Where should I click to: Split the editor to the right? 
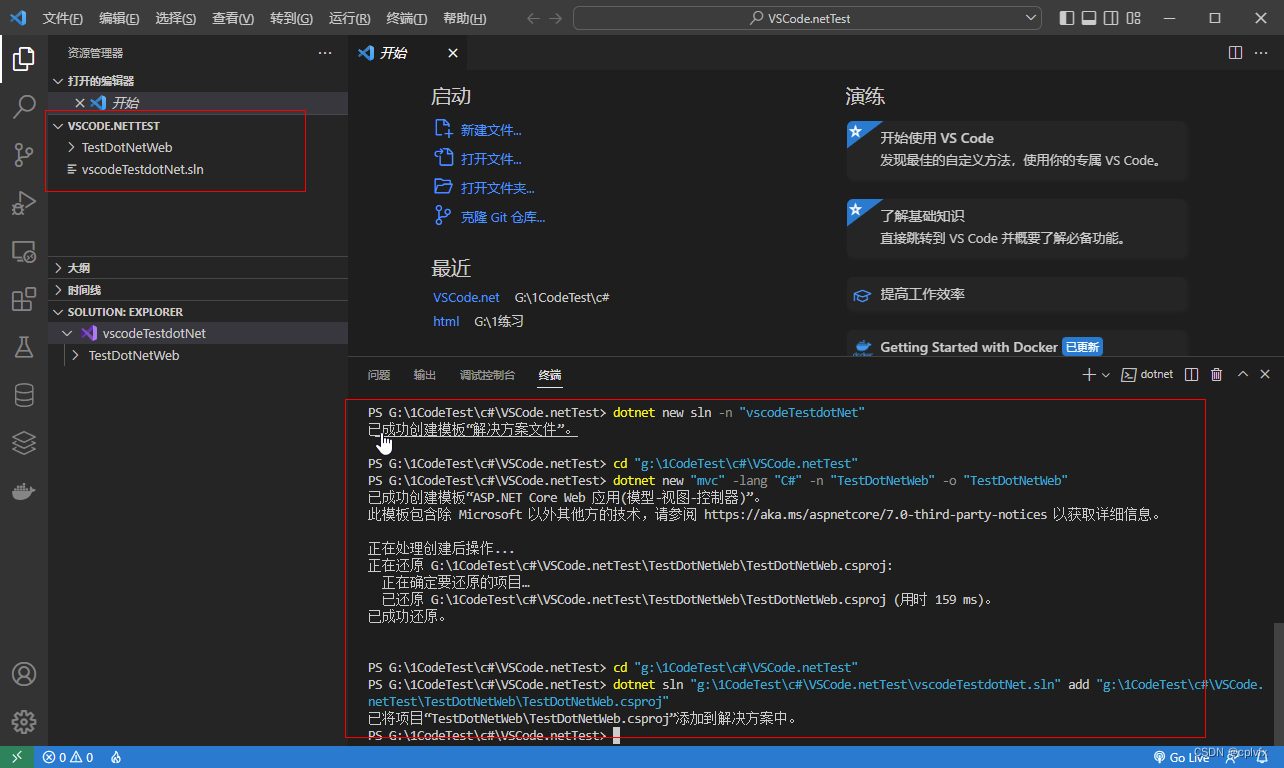click(x=1235, y=53)
